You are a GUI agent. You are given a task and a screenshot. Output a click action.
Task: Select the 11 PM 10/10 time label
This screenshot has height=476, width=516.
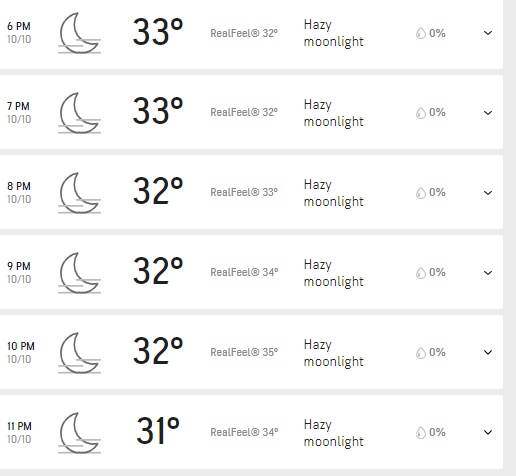(x=20, y=433)
